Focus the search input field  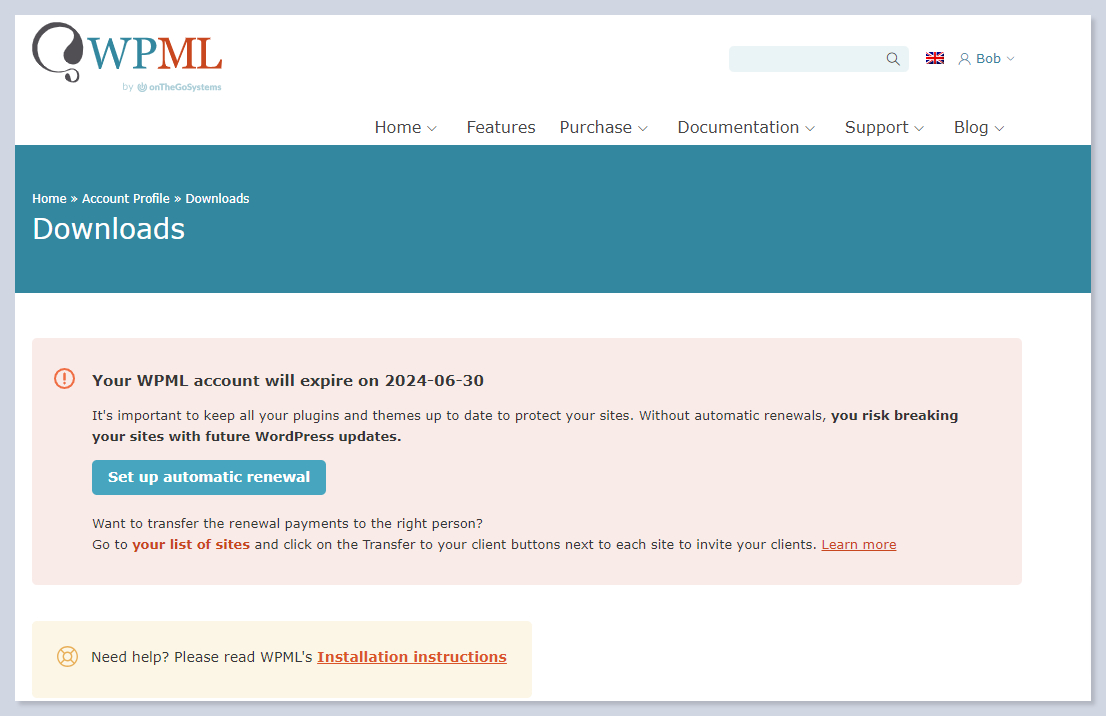805,59
